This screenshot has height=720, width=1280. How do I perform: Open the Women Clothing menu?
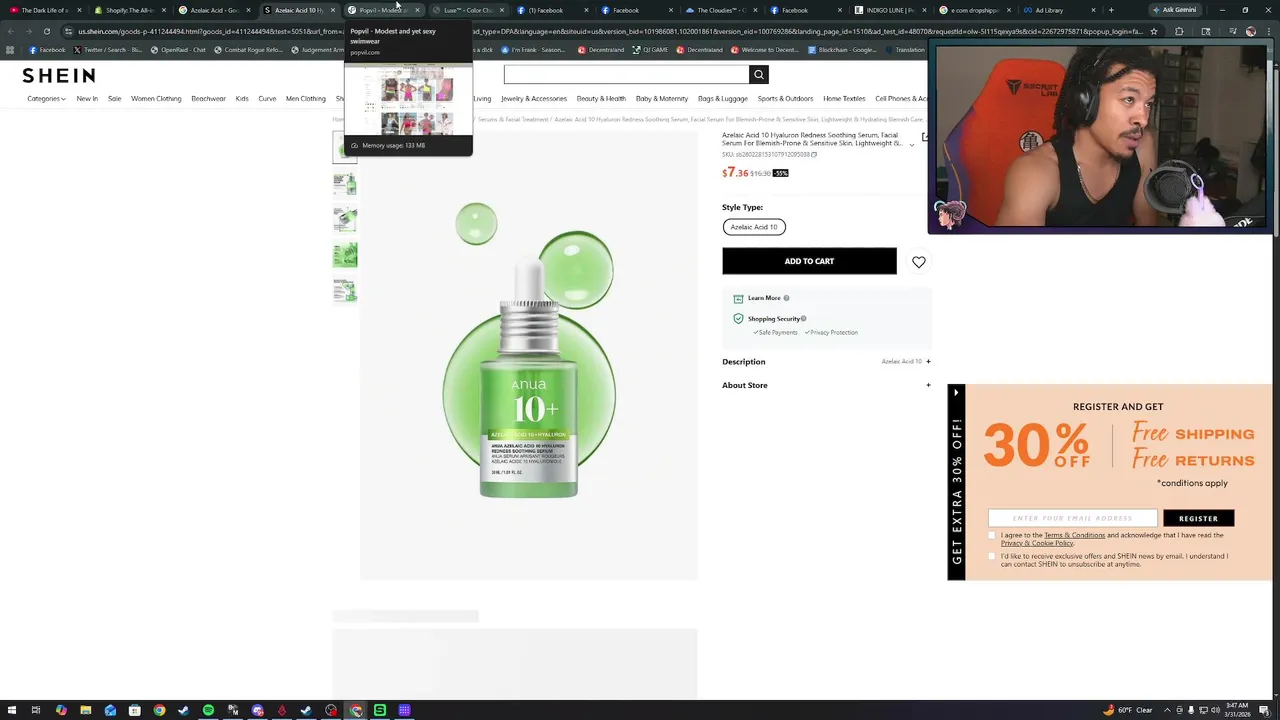(156, 99)
